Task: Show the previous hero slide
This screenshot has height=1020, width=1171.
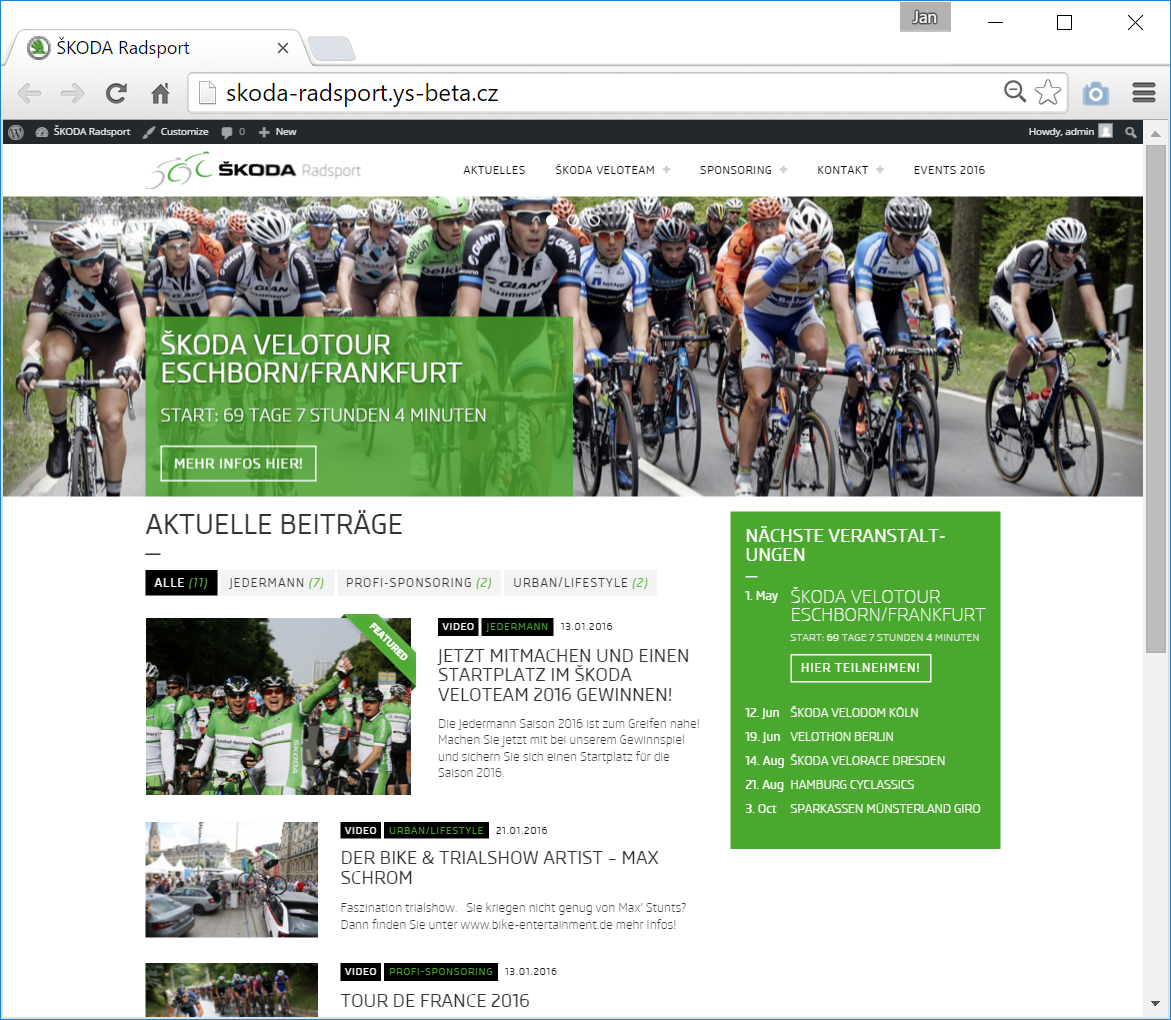Action: [34, 349]
